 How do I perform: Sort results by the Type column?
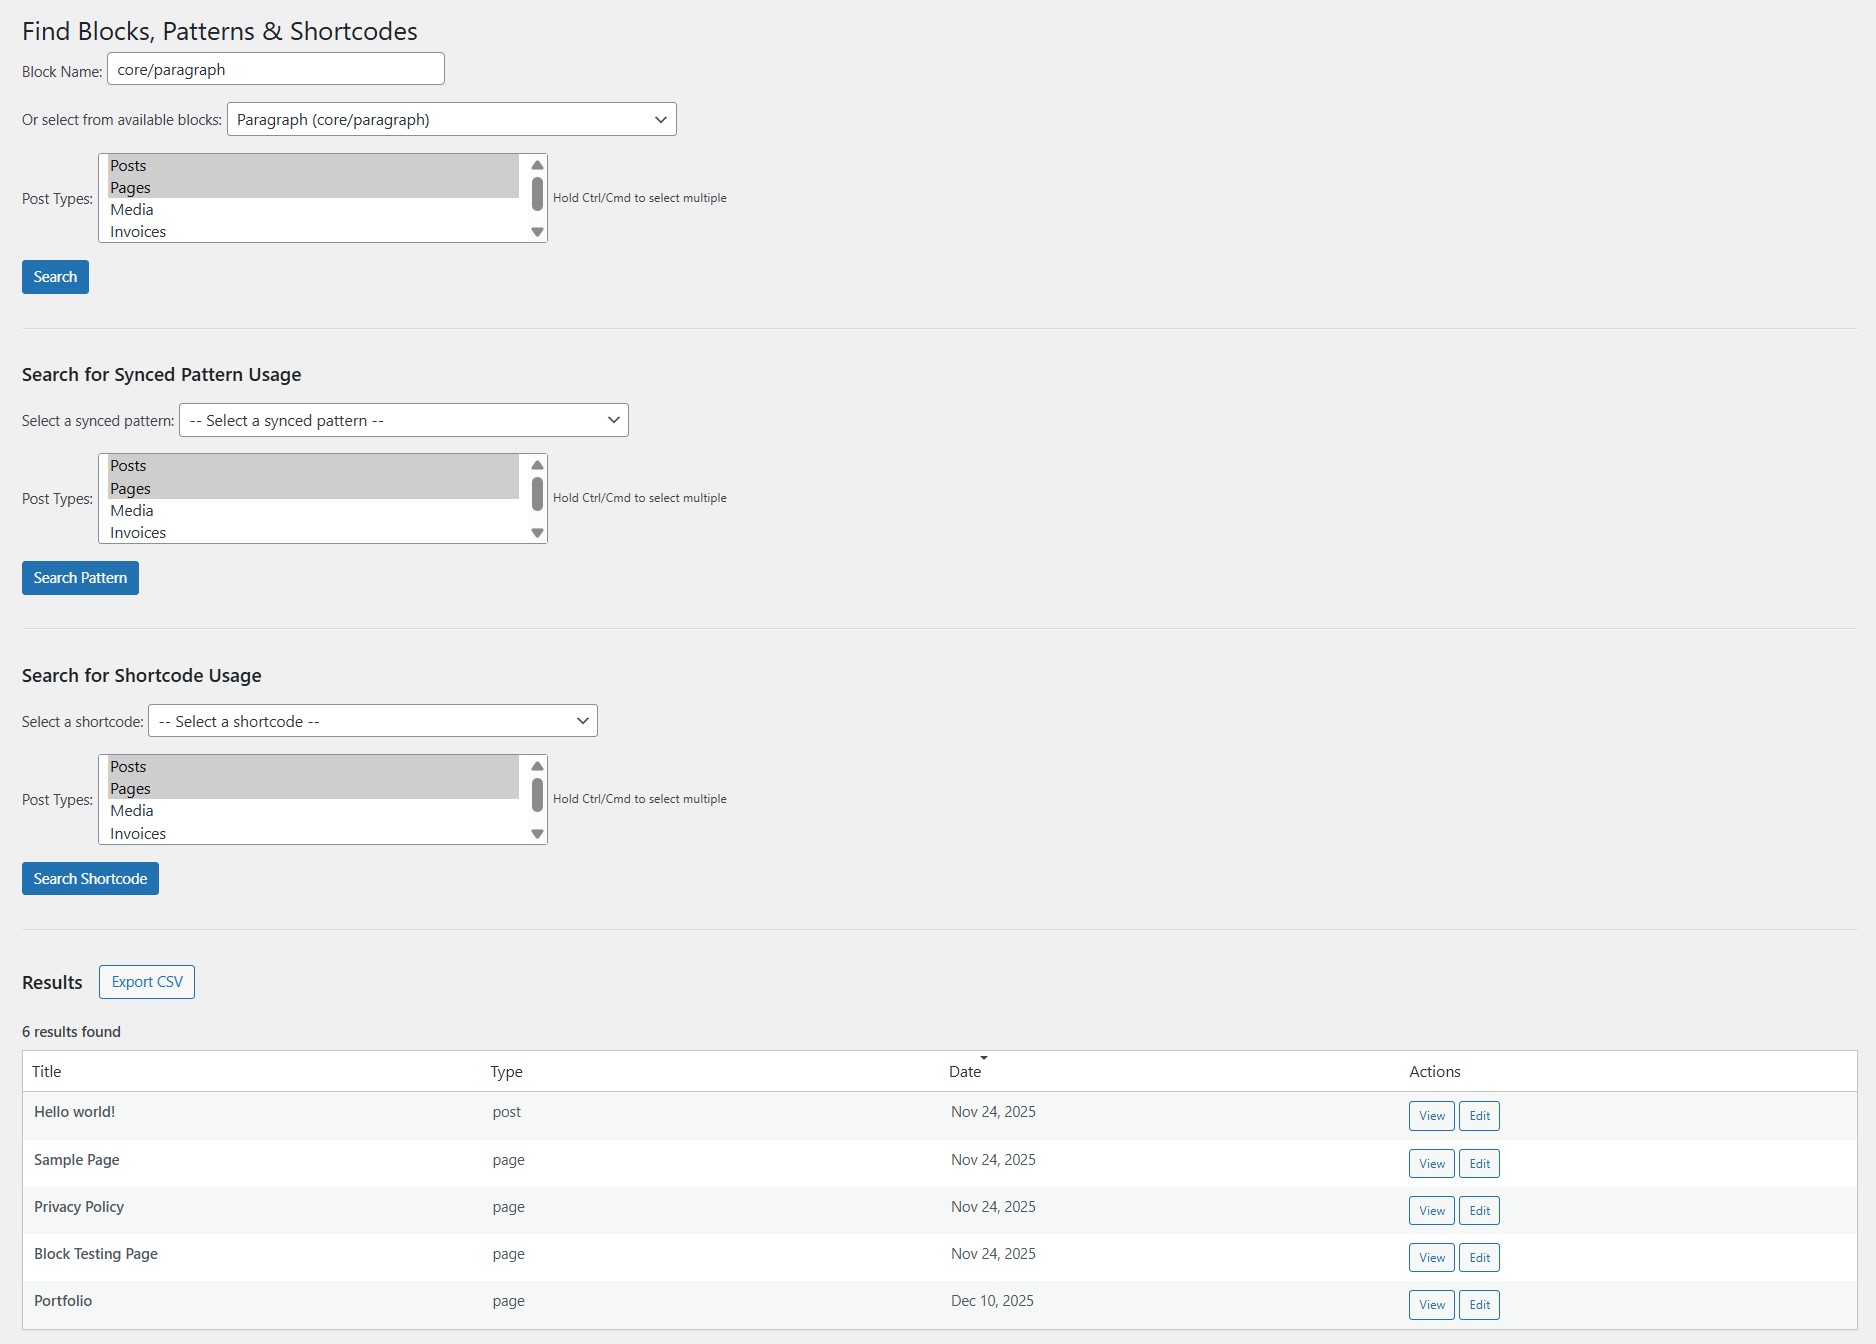pyautogui.click(x=506, y=1072)
